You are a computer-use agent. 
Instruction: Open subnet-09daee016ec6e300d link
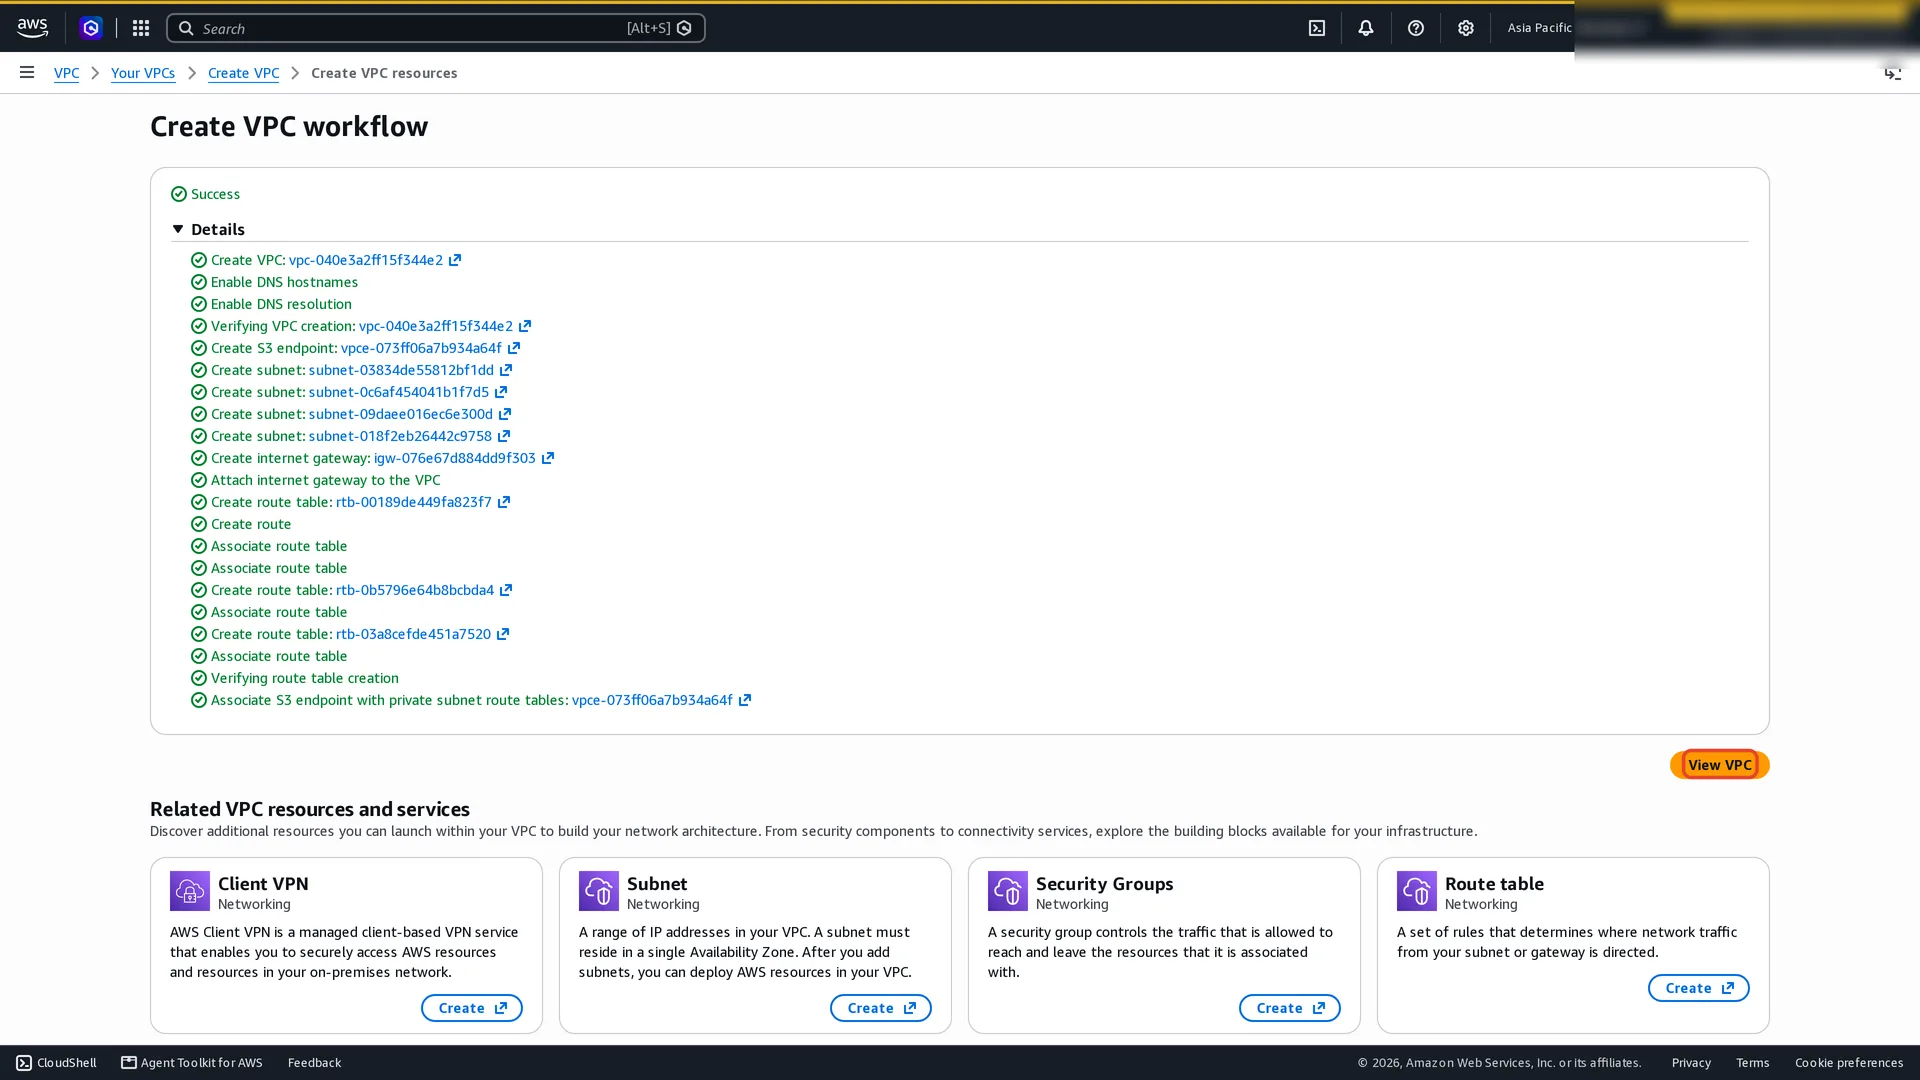[401, 414]
